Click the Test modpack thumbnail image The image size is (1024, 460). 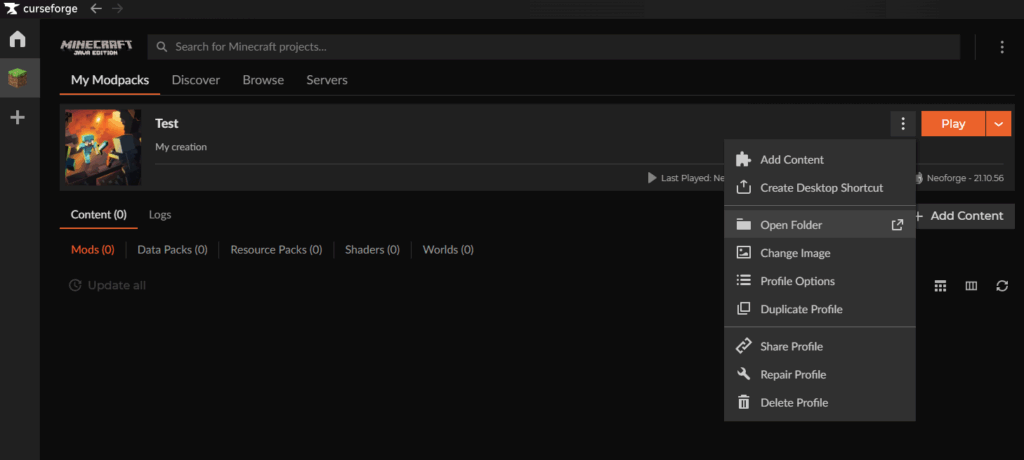click(103, 147)
